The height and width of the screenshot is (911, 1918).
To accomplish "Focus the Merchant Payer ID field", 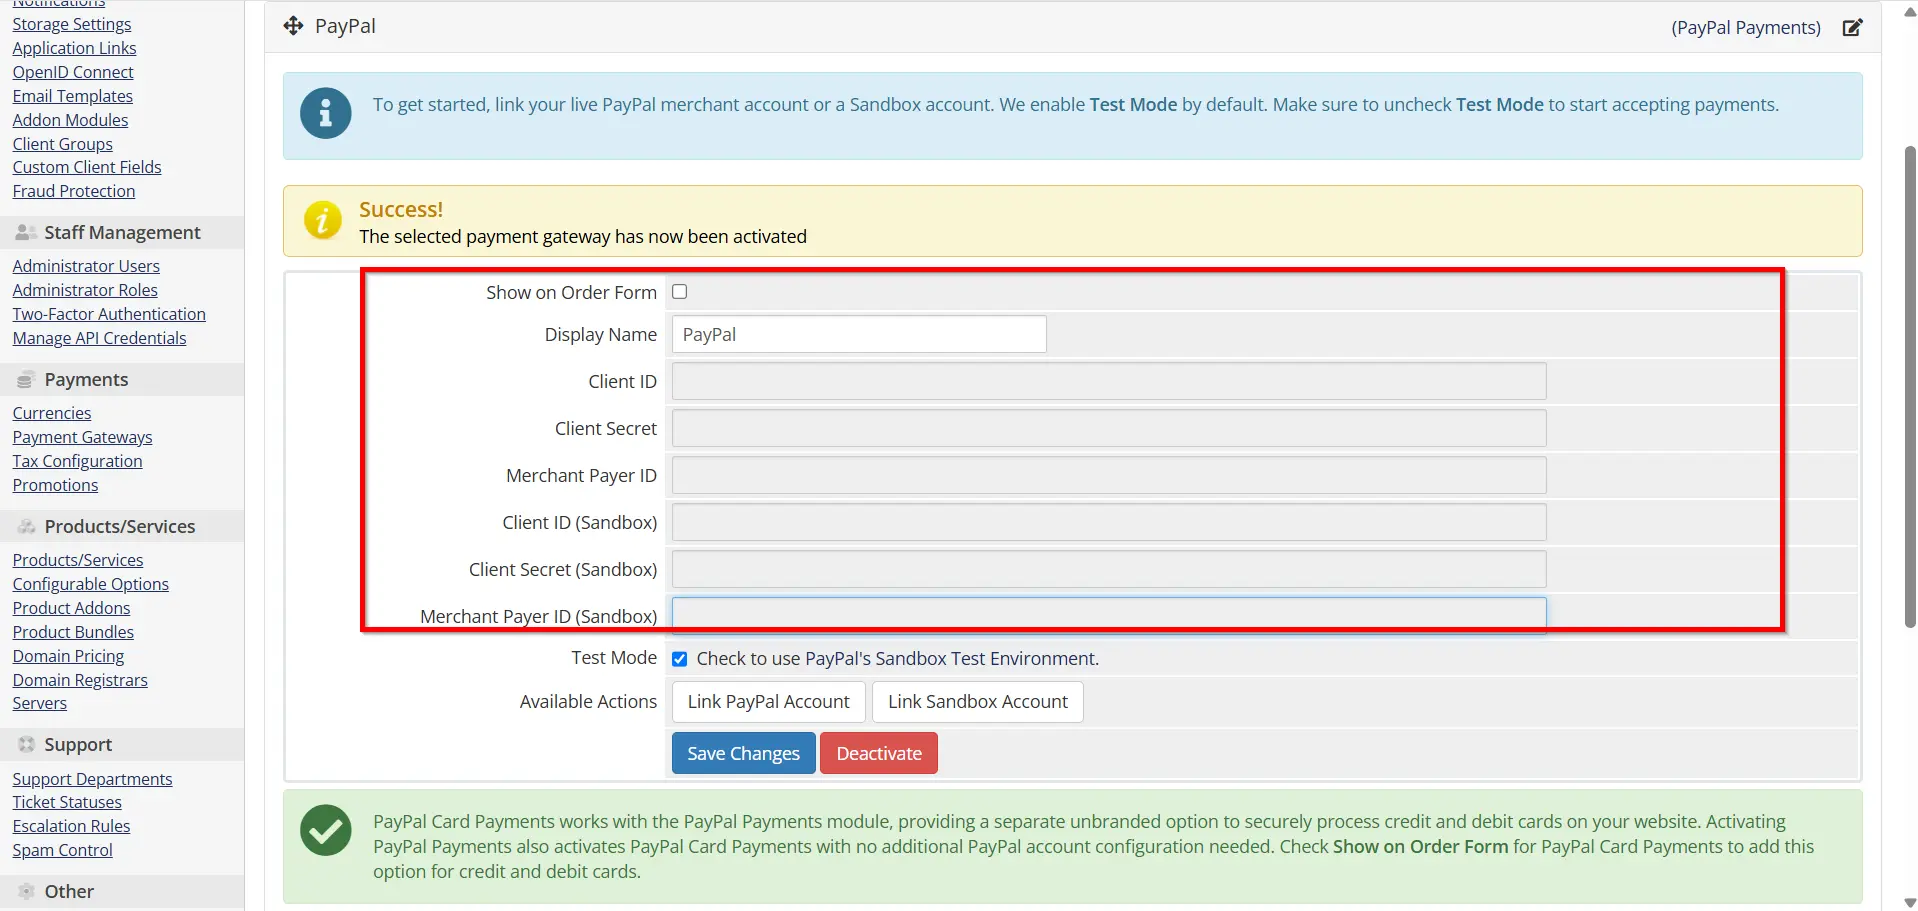I will [1109, 475].
